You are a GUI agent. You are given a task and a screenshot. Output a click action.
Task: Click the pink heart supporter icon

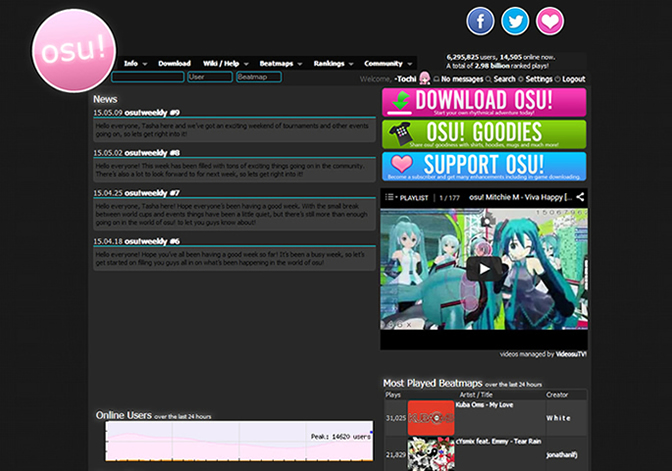tap(550, 21)
